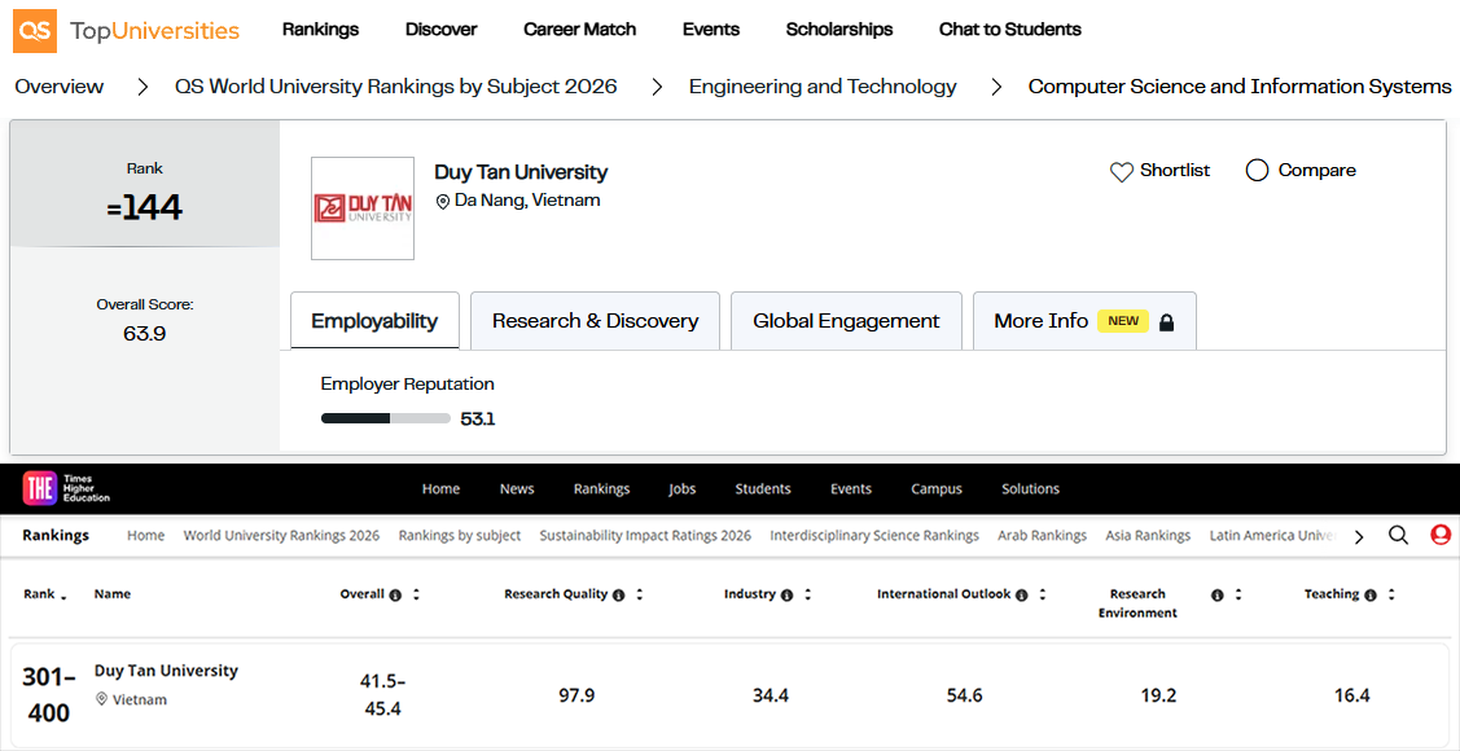Screen dimensions: 1460x751
Task: Open the Rankings menu in QS header
Action: (320, 30)
